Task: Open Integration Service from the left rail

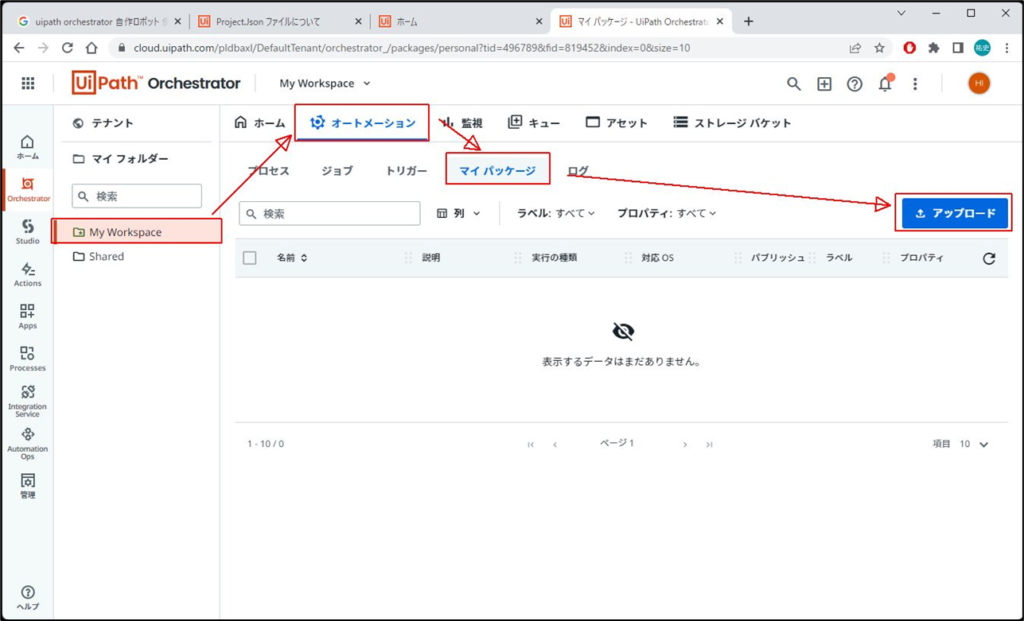Action: point(27,401)
